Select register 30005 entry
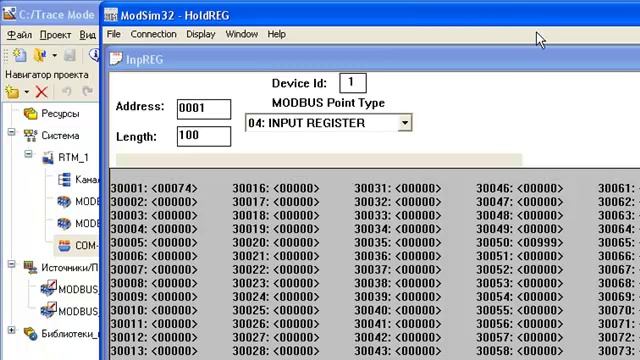This screenshot has height=360, width=640. click(x=154, y=242)
